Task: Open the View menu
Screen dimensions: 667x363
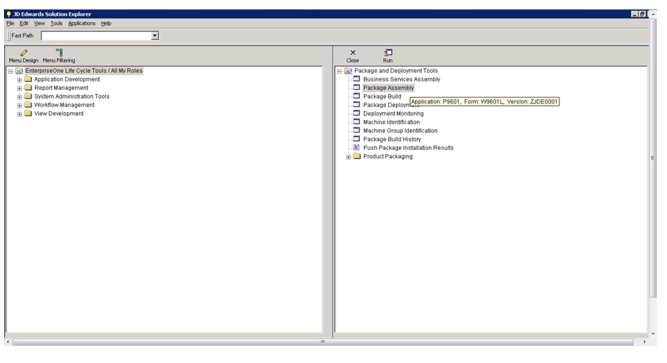Action: point(40,23)
